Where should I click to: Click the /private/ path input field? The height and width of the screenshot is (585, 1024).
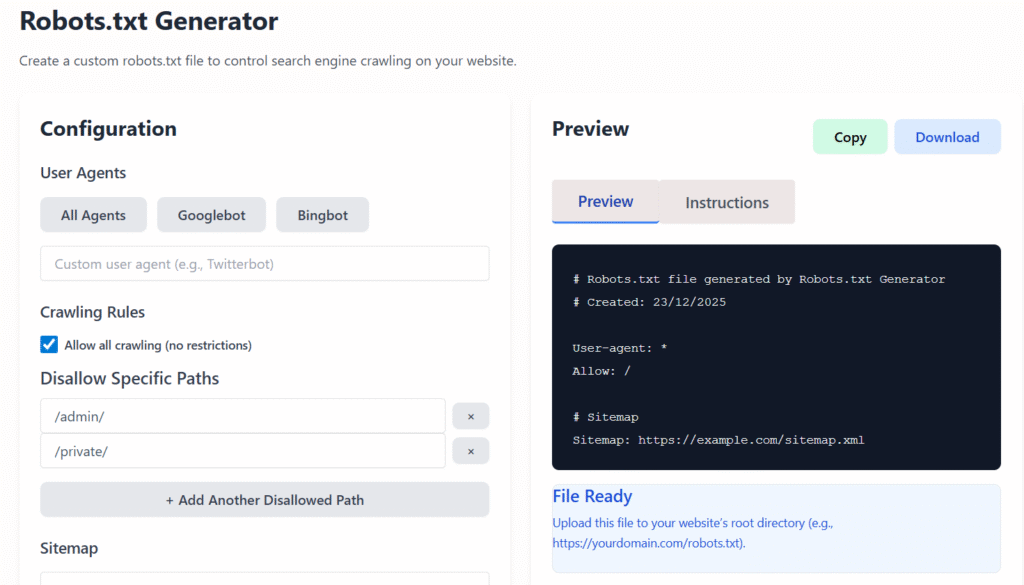tap(242, 451)
